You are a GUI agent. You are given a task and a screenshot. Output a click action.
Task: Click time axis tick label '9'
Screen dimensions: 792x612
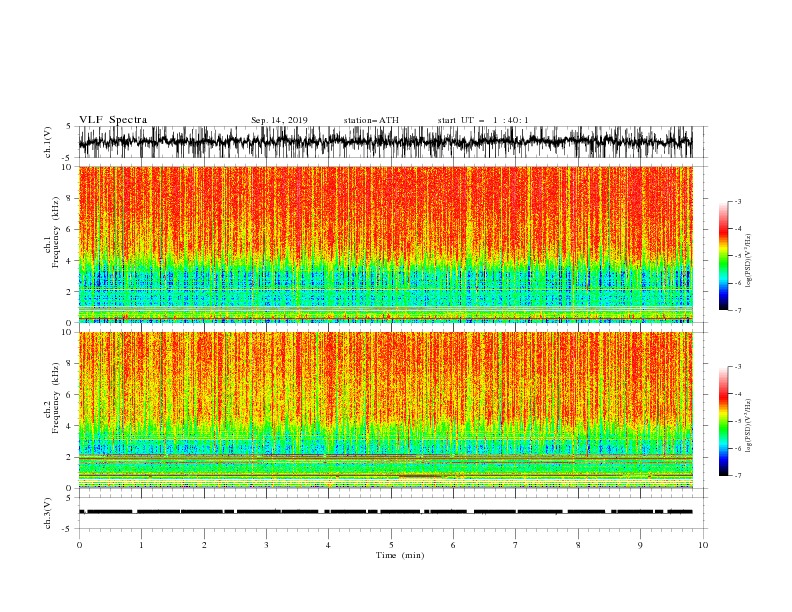tap(640, 545)
